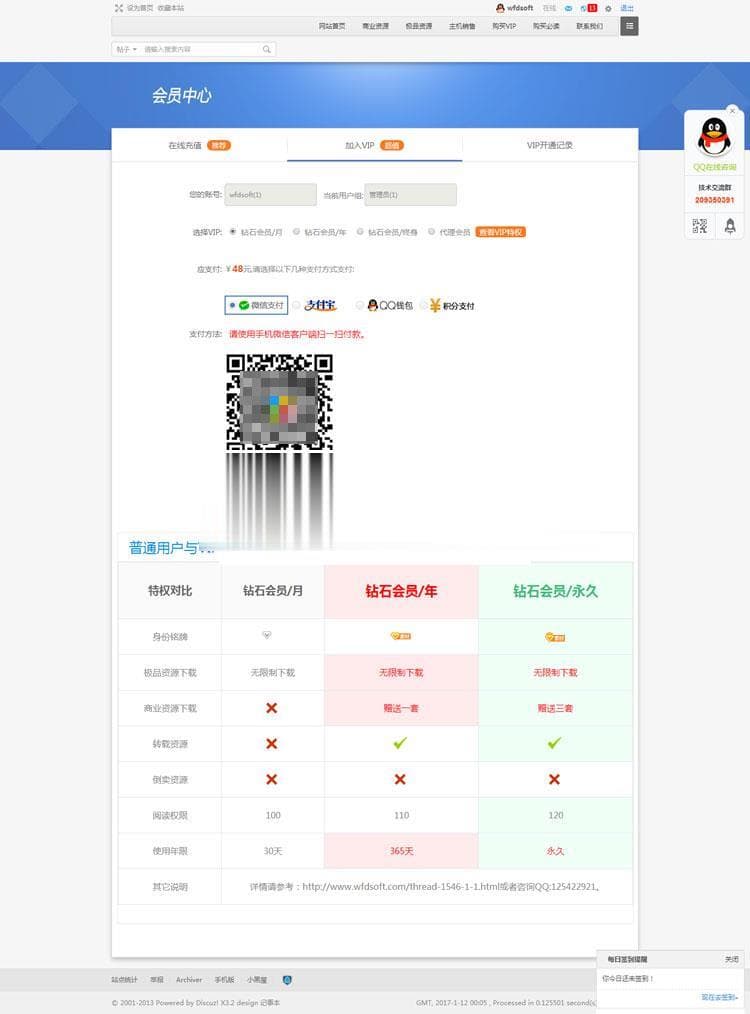Select 钻石会员/月 radio option
Viewport: 750px width, 1014px height.
[233, 232]
